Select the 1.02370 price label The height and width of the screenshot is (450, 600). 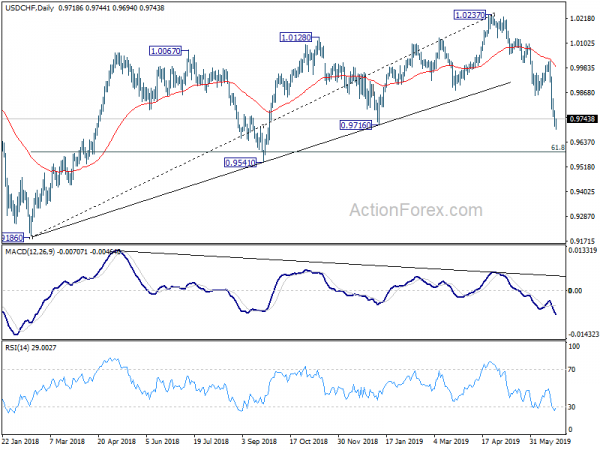click(470, 15)
